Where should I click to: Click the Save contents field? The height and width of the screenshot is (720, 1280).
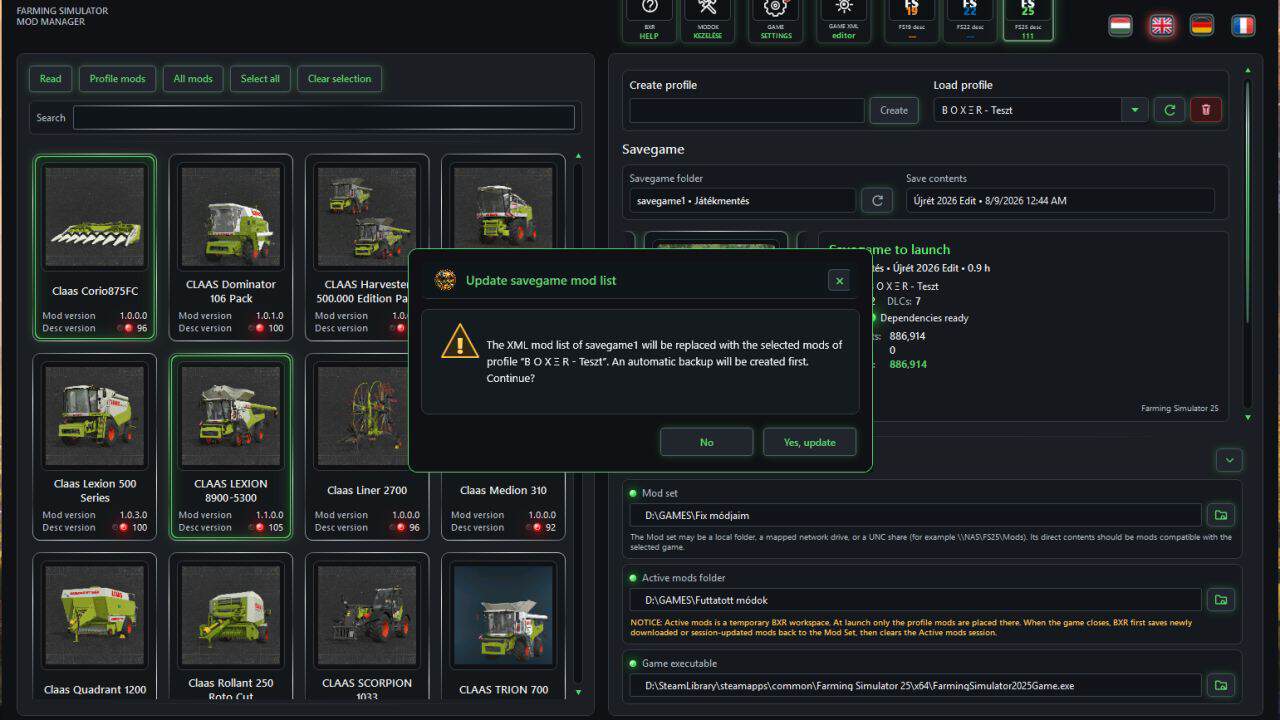[x=1060, y=201]
